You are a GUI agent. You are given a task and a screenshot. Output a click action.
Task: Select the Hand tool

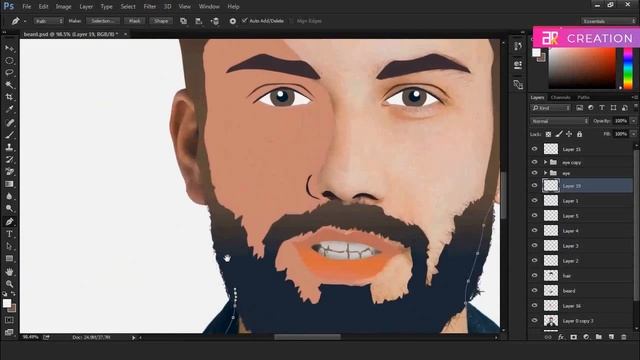pos(9,271)
